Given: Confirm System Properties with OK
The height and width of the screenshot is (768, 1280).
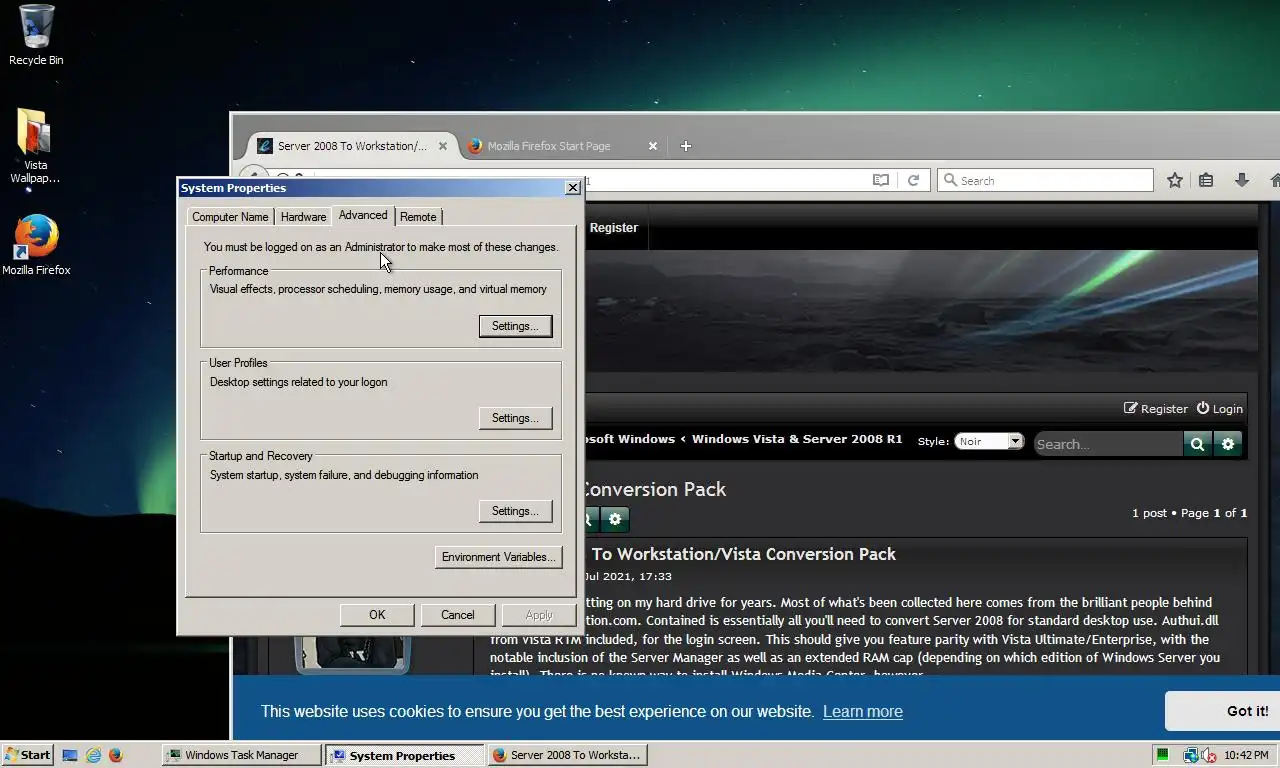Looking at the screenshot, I should pyautogui.click(x=377, y=615).
